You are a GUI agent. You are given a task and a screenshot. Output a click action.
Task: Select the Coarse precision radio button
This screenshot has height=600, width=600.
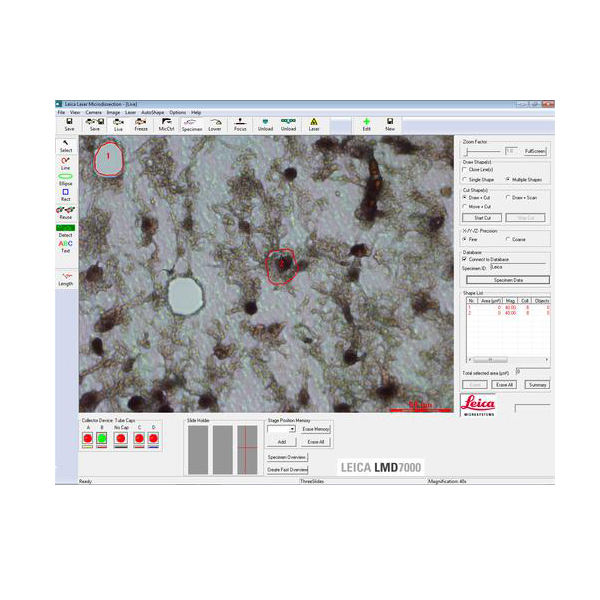[510, 239]
